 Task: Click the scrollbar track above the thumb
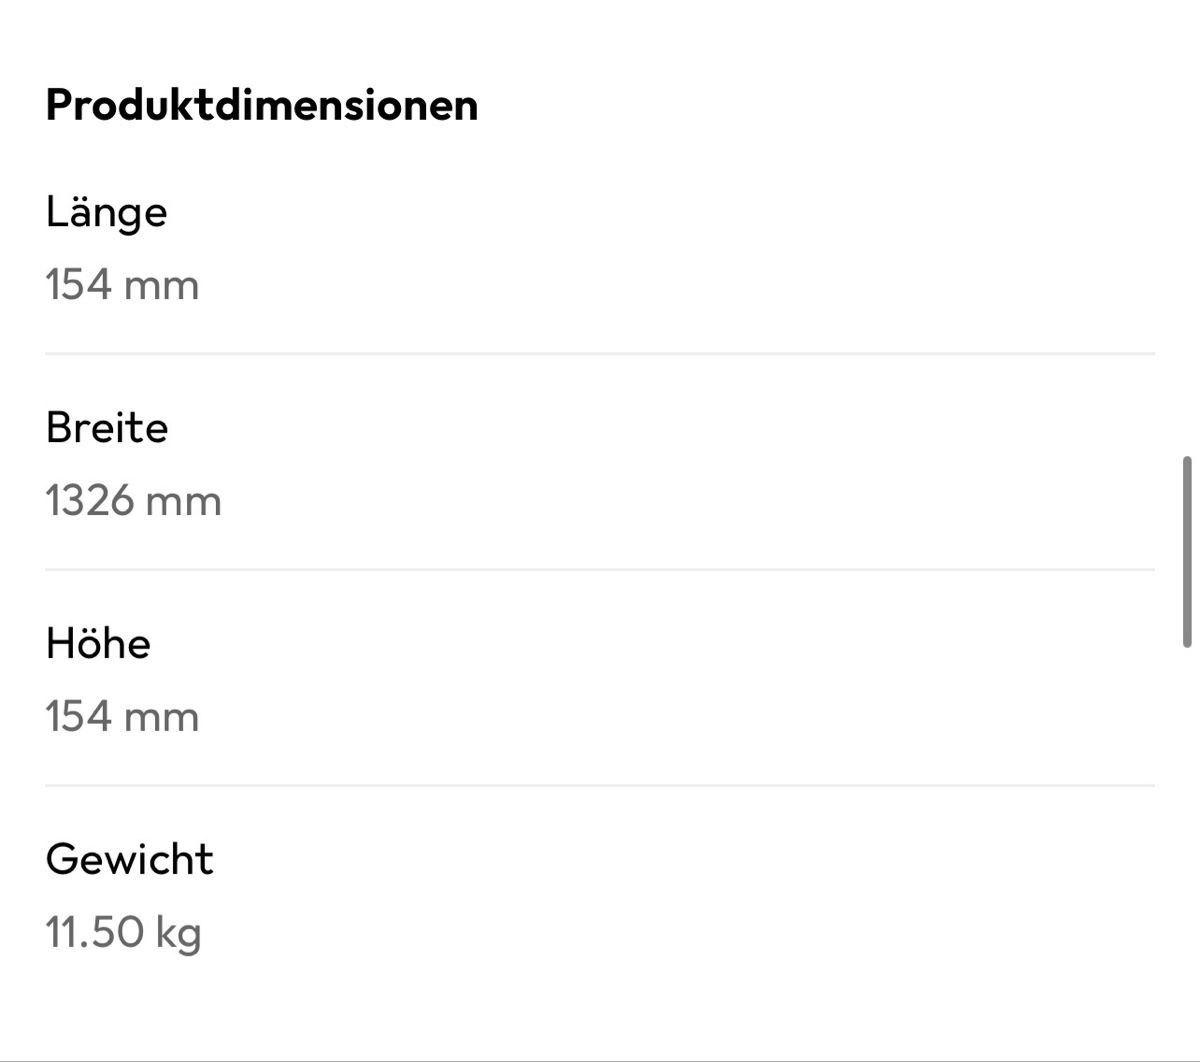[x=1187, y=228]
